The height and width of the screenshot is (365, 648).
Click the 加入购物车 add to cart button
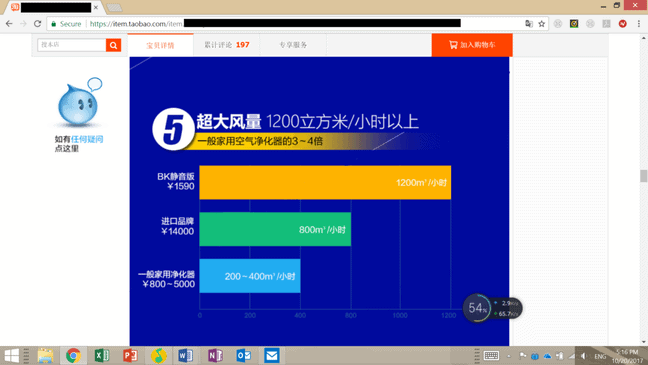tap(472, 45)
